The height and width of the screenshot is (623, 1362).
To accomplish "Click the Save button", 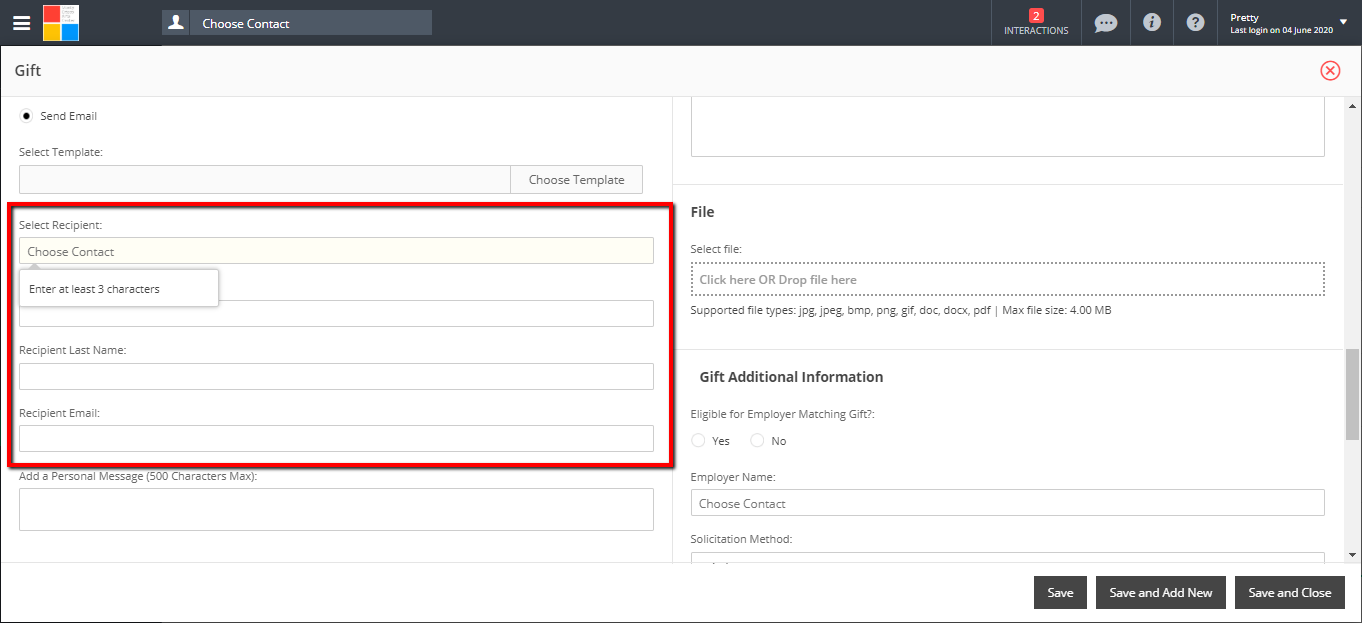I will point(1060,592).
